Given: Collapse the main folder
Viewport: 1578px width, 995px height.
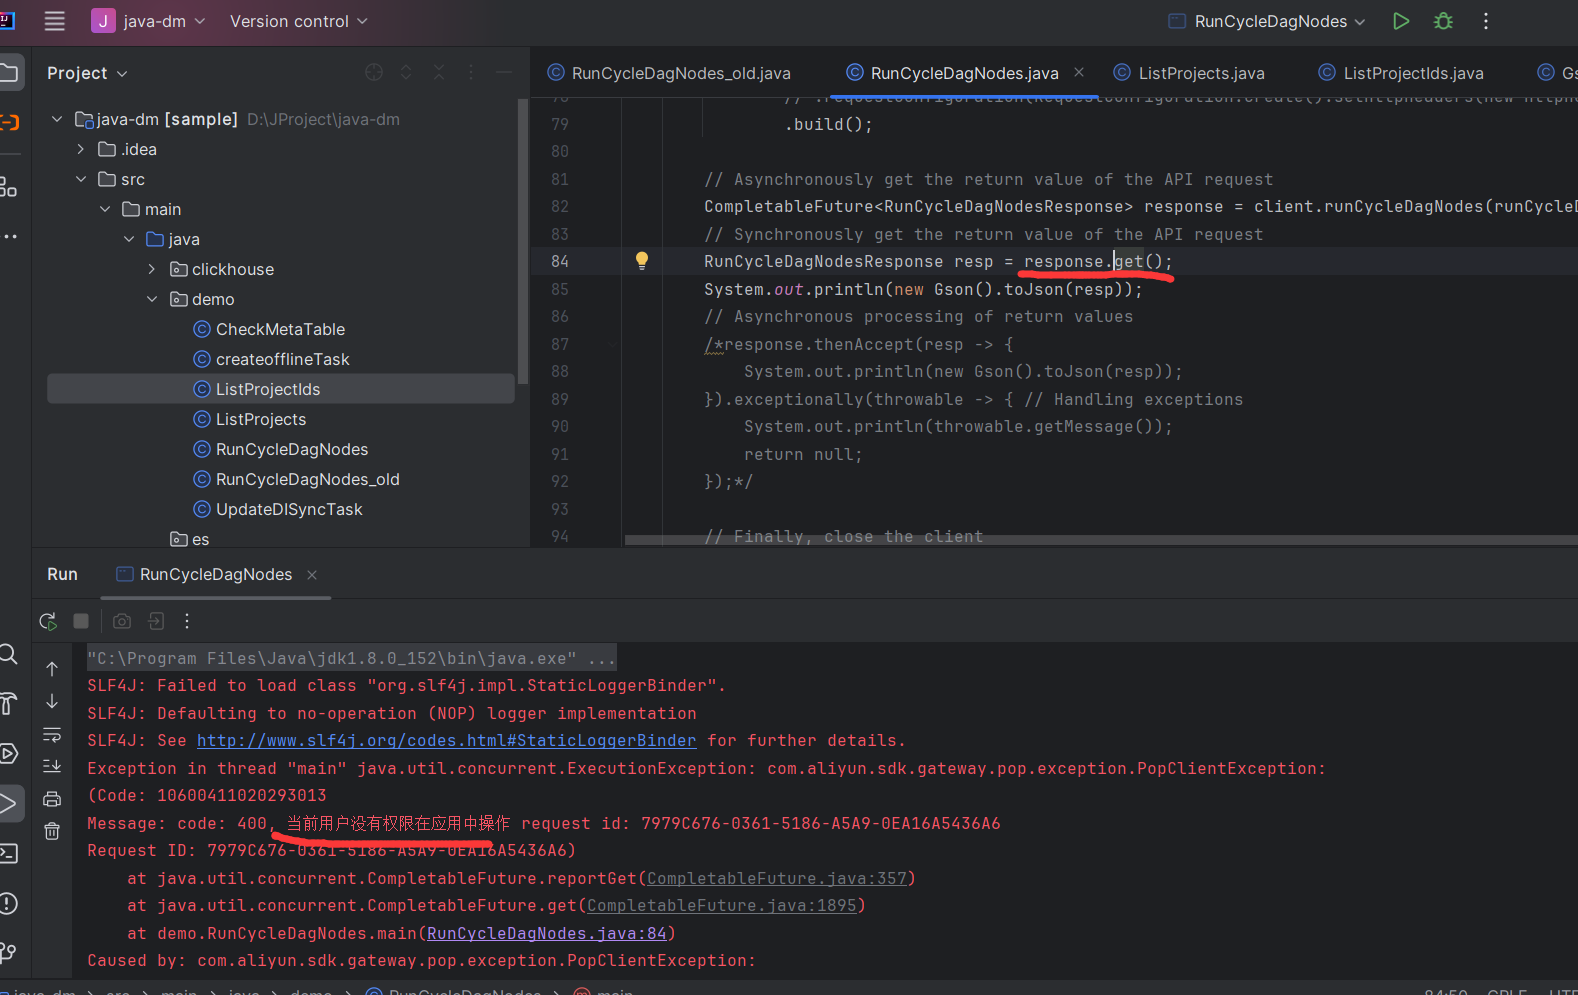Looking at the screenshot, I should [x=105, y=209].
